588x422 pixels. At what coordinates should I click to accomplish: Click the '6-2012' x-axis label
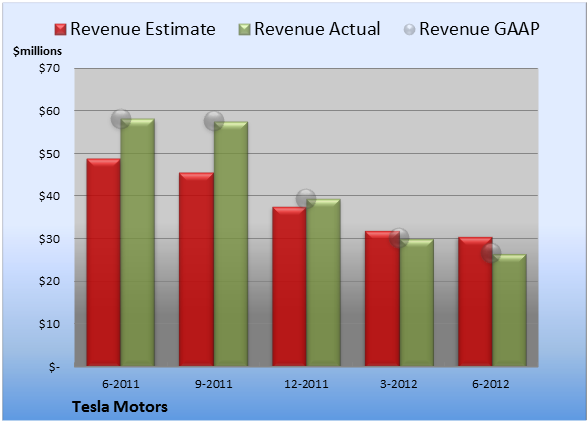491,384
